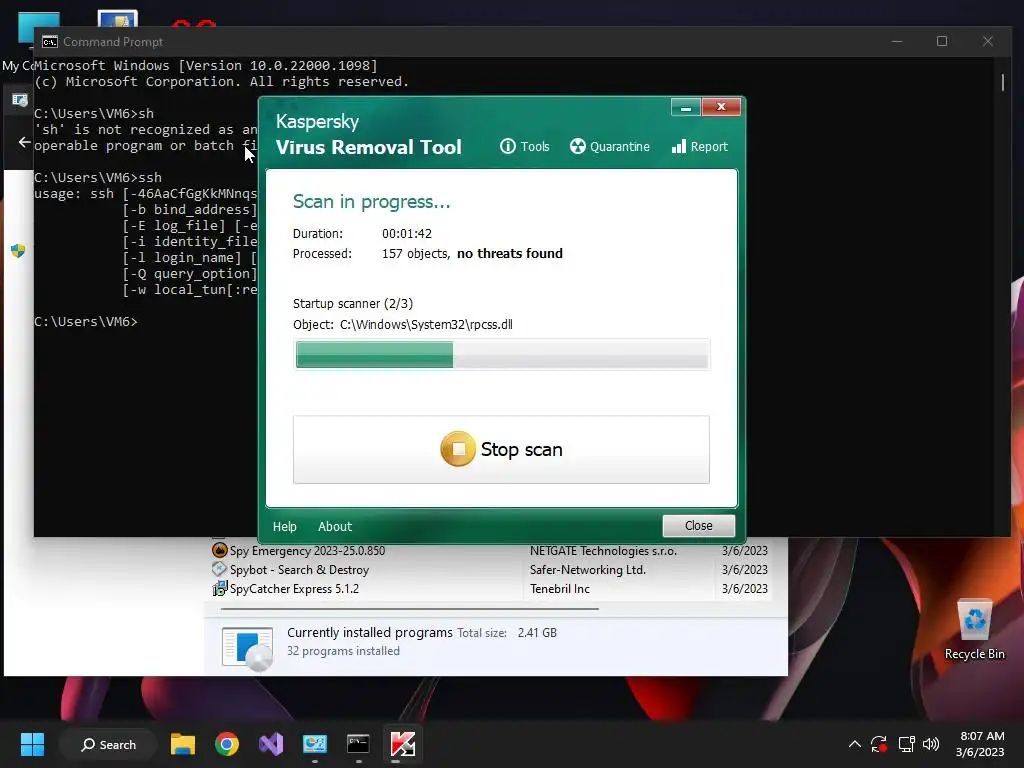
Task: Open the About link in Kaspersky
Action: tap(334, 526)
